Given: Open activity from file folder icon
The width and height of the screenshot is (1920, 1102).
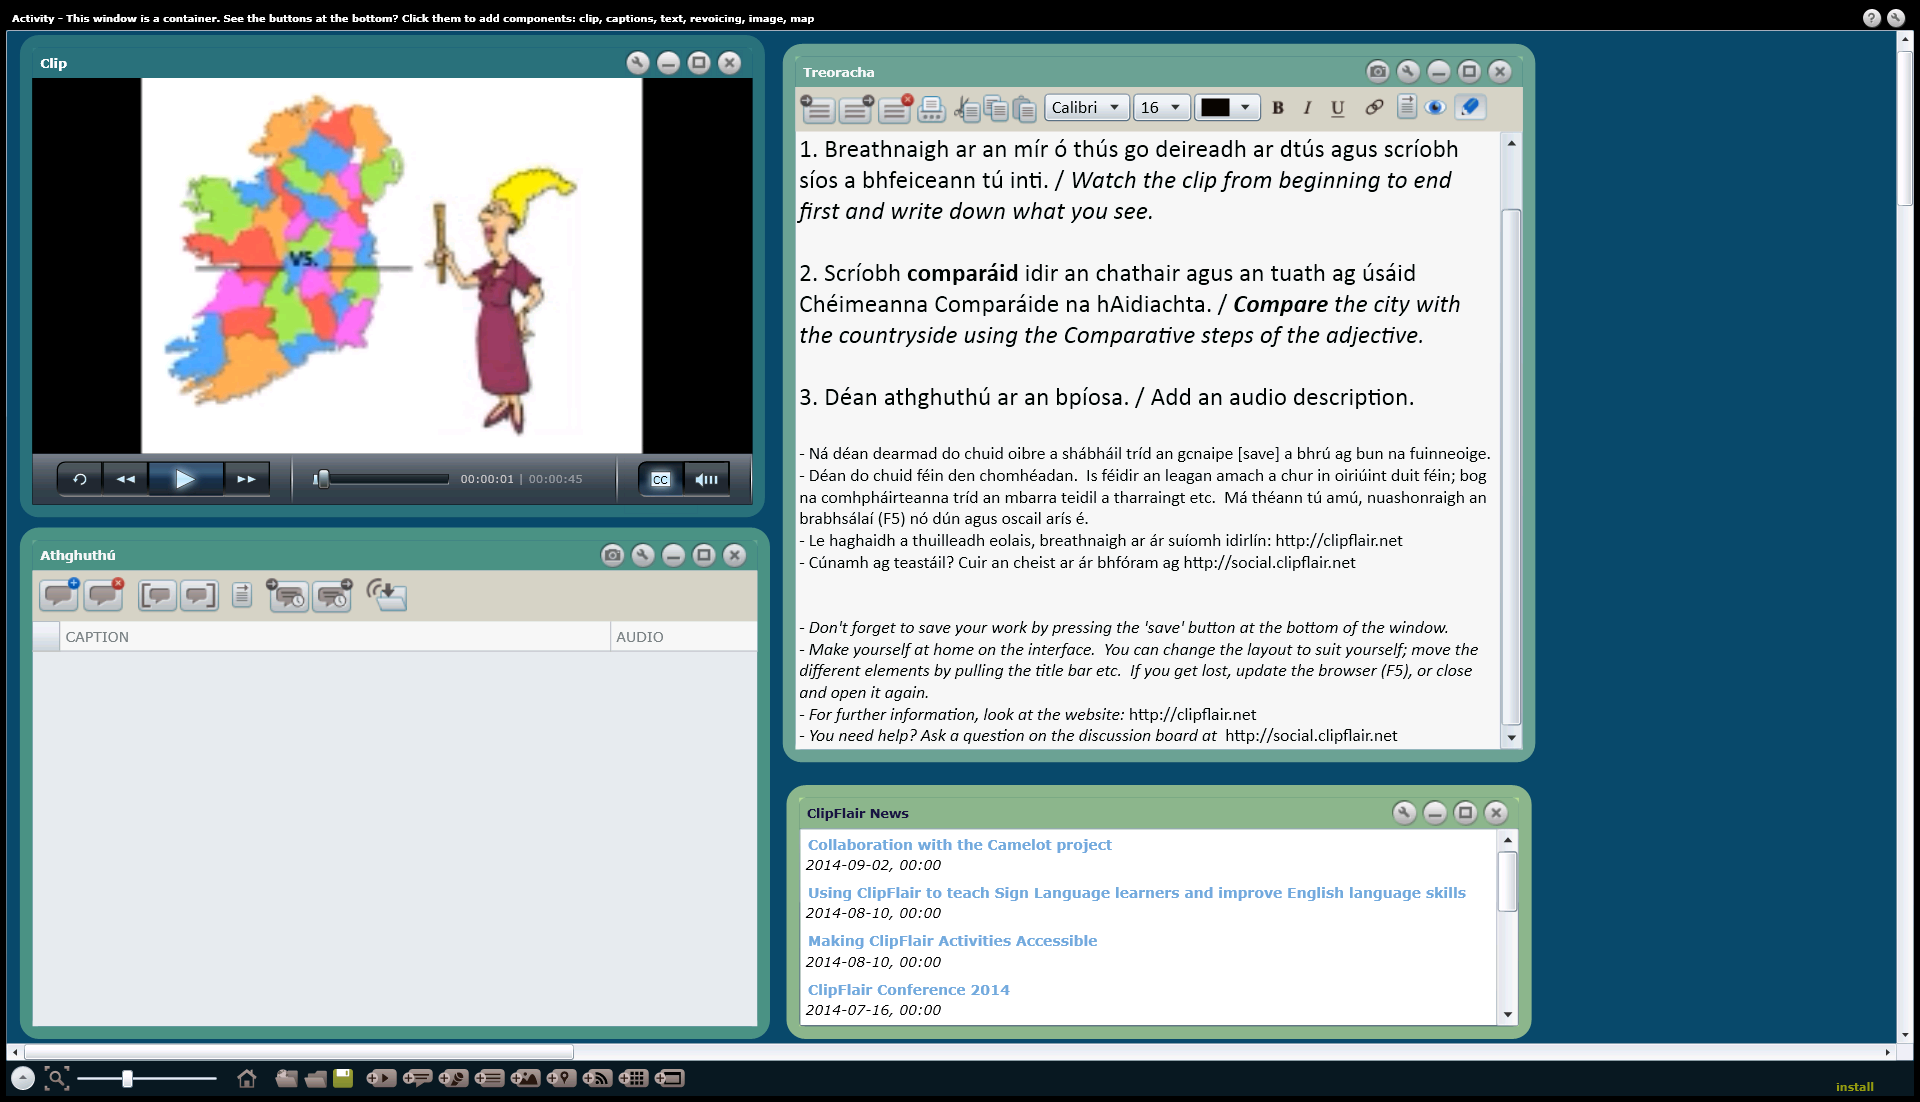Looking at the screenshot, I should click(x=316, y=1078).
